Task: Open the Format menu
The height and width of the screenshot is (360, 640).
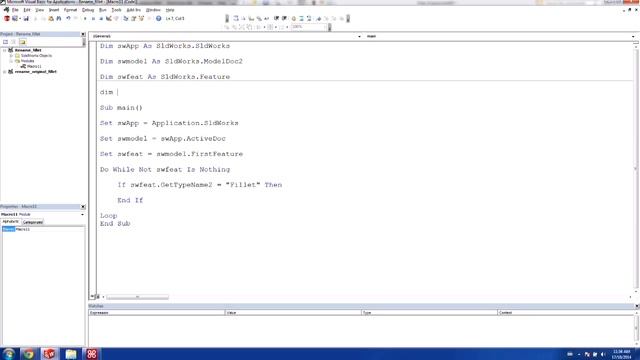Action: click(x=70, y=10)
